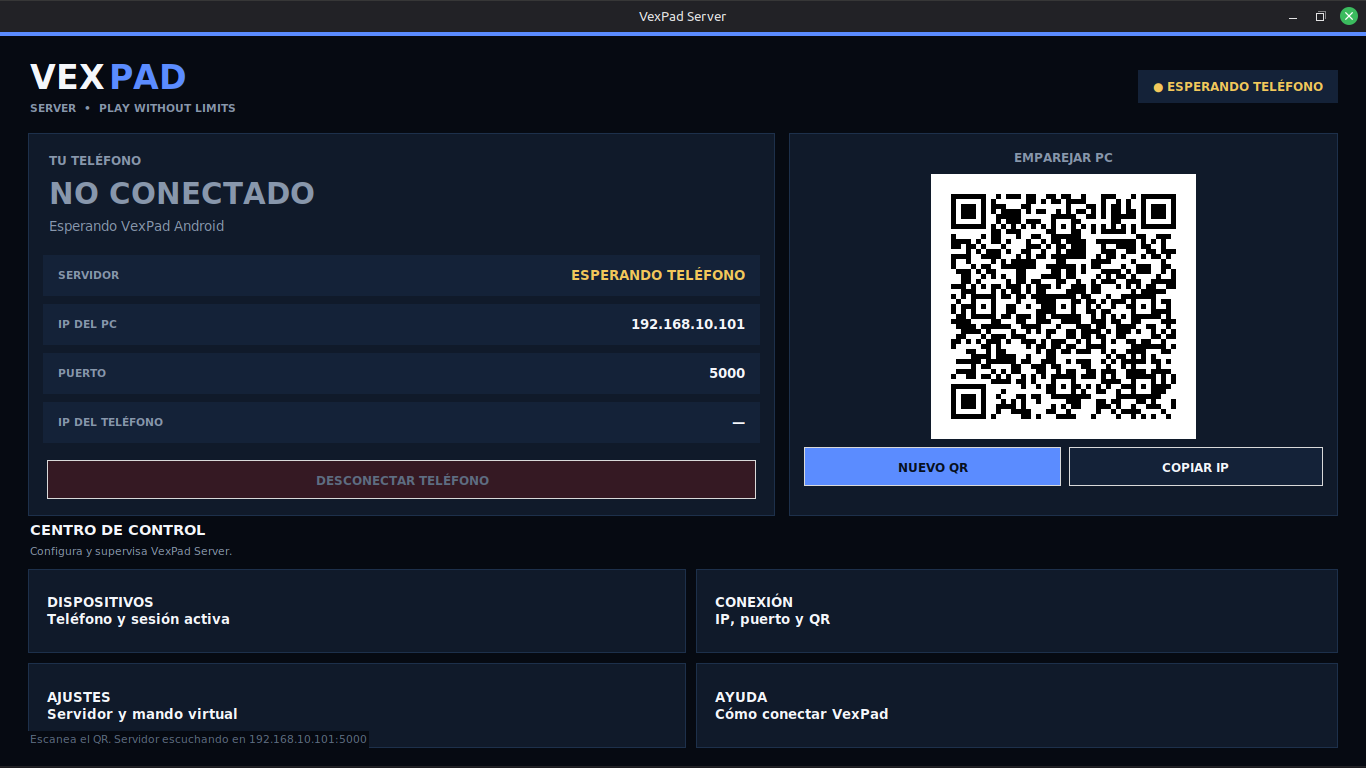Click the status bar message about scanning QR
The image size is (1366, 768).
(198, 739)
